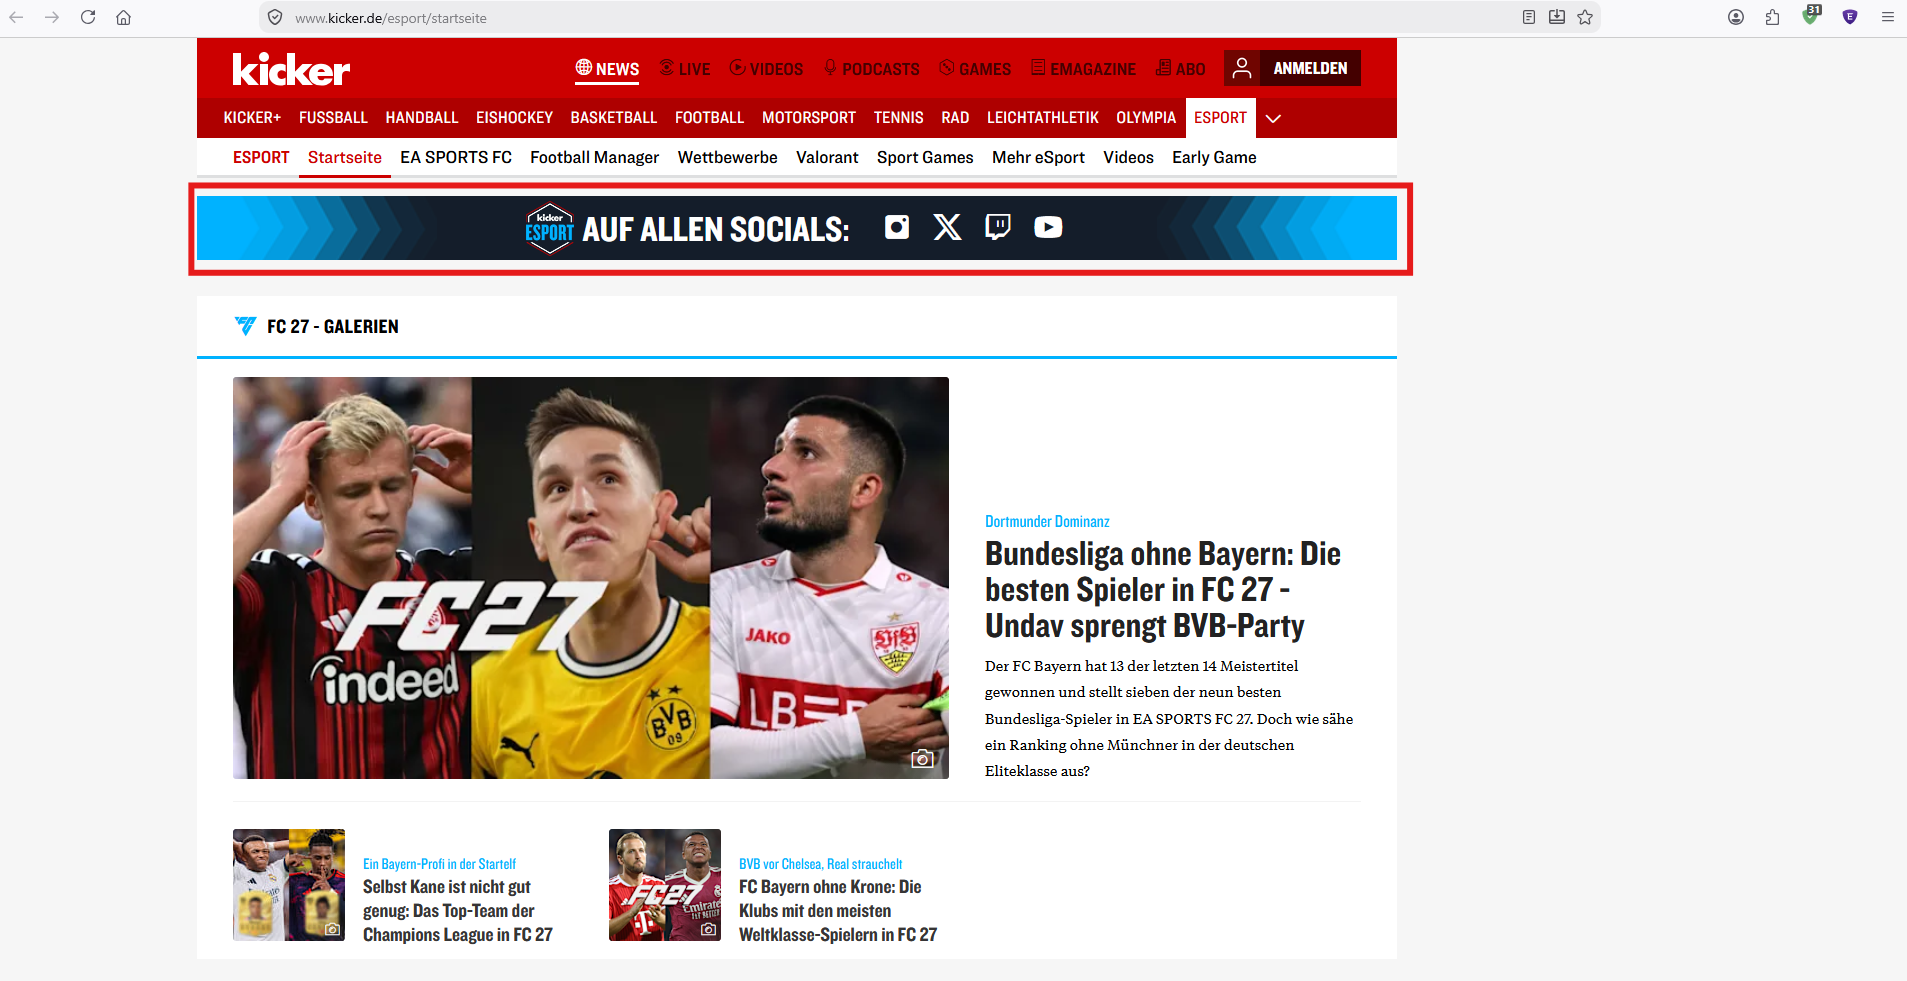Click the kicker eSport badge in banner

coord(549,229)
